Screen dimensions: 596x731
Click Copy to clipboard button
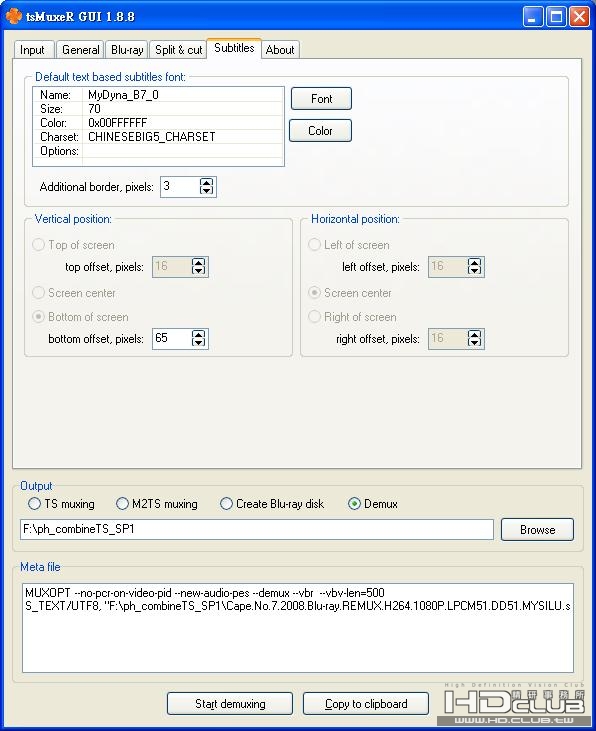pyautogui.click(x=366, y=703)
